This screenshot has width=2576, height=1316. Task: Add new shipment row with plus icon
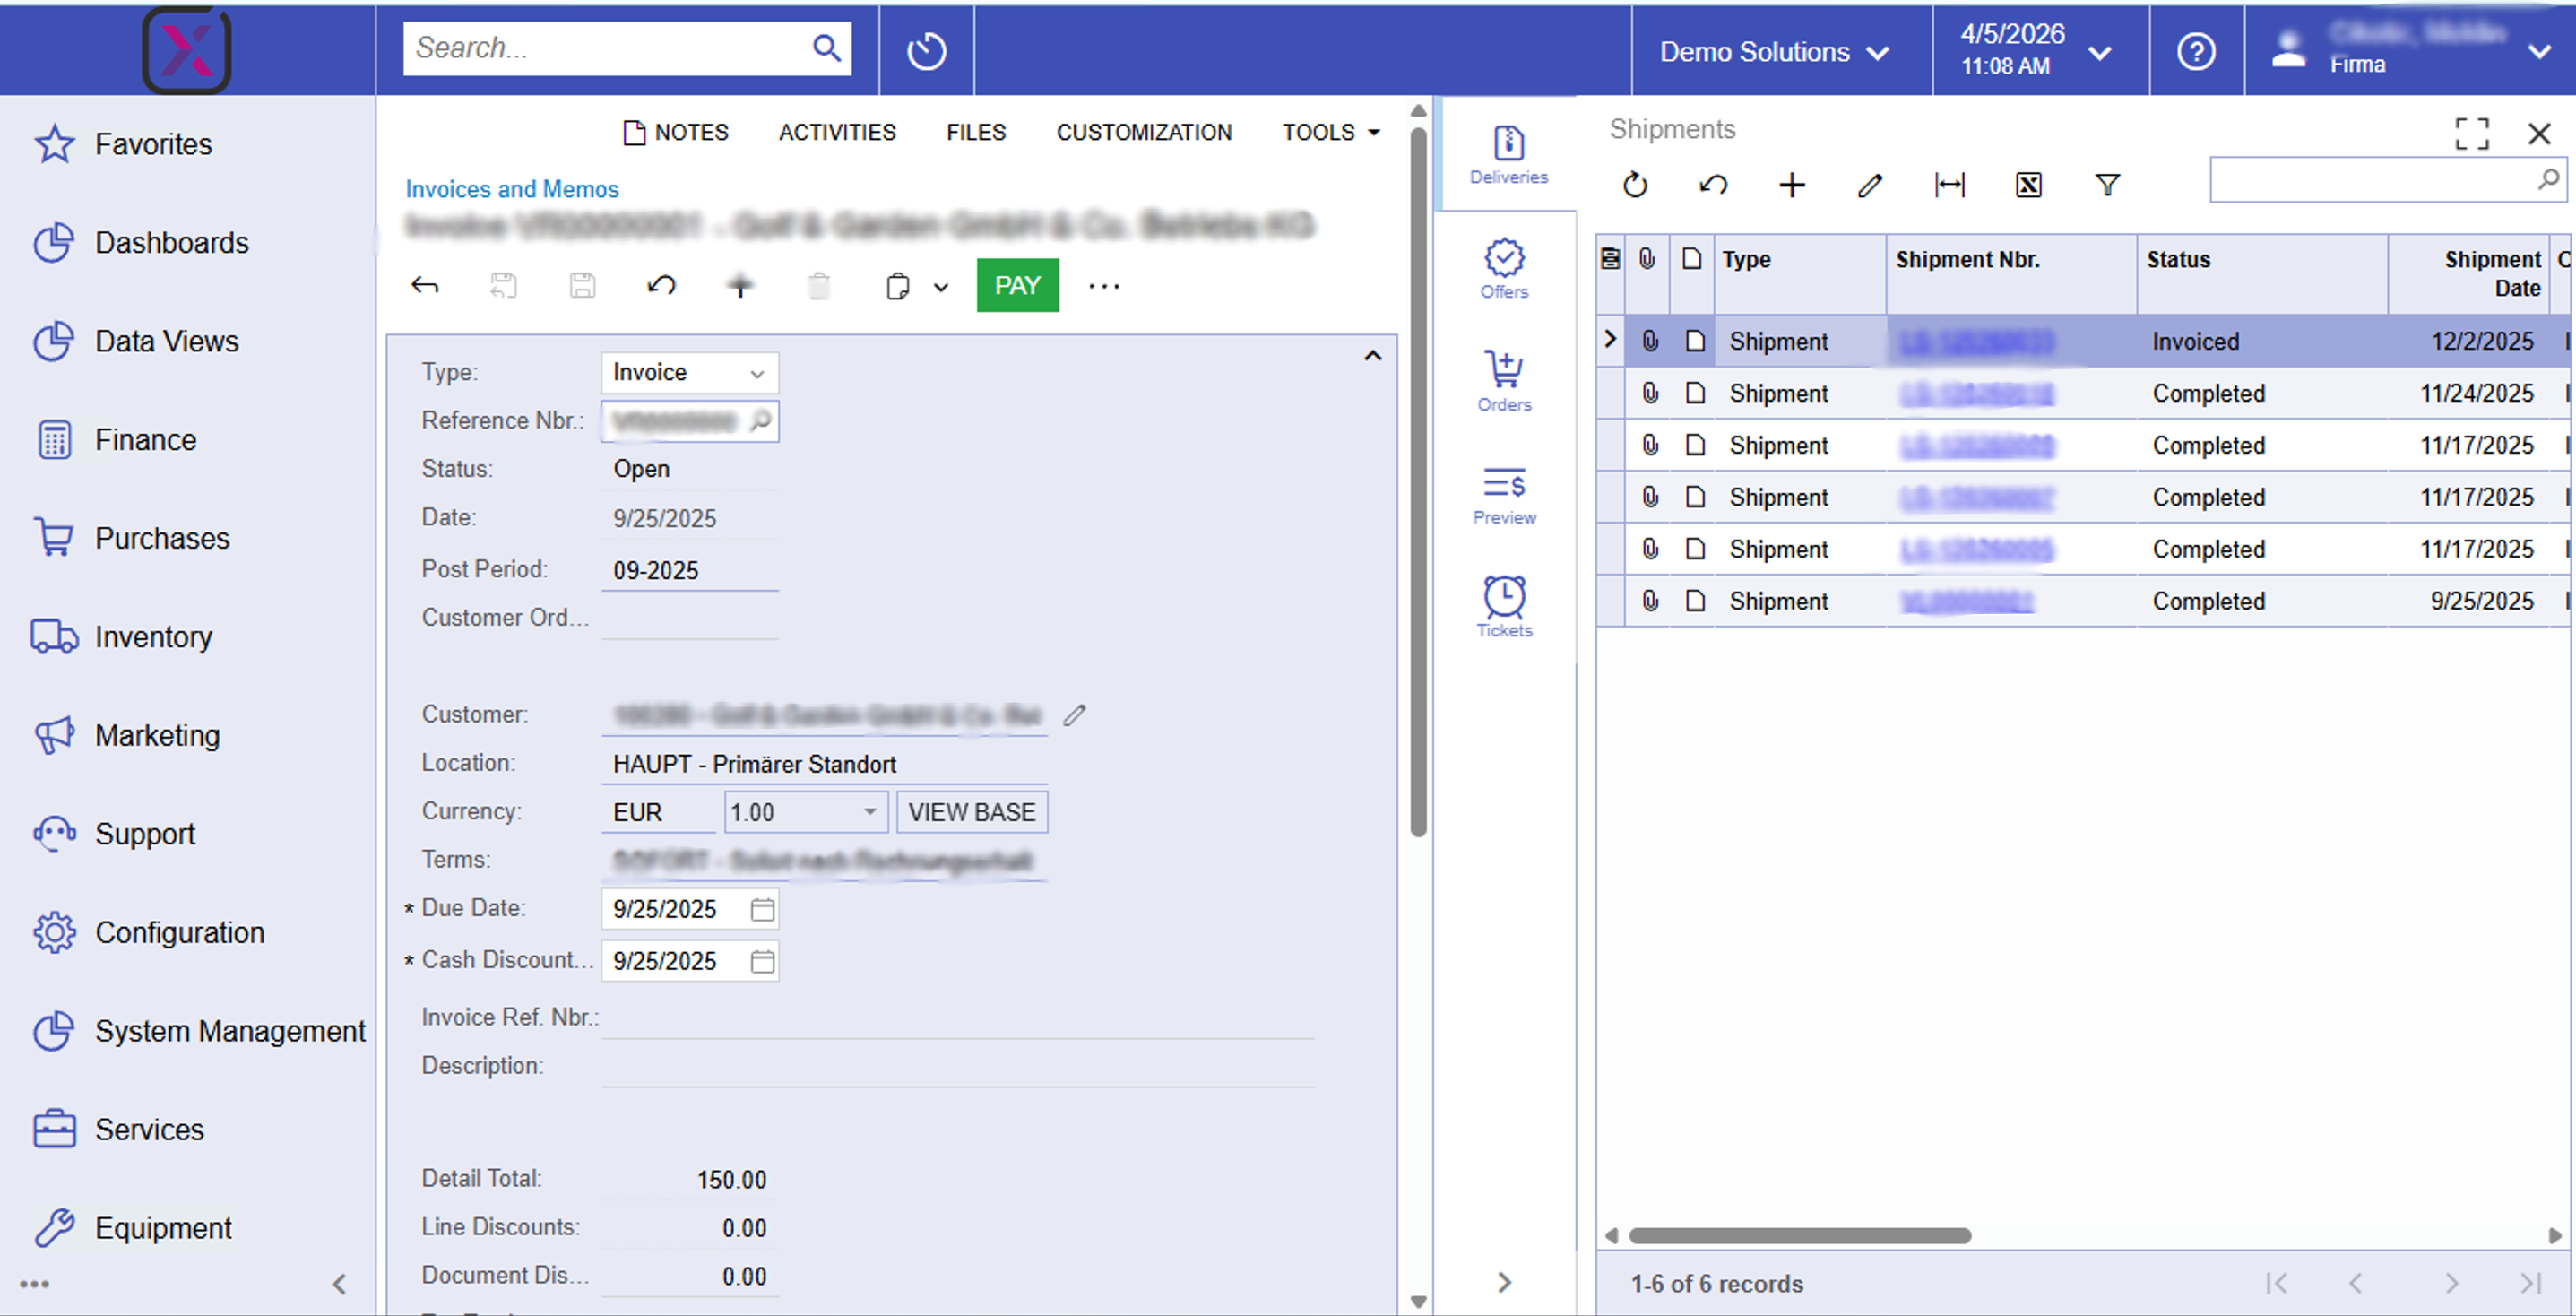tap(1792, 185)
